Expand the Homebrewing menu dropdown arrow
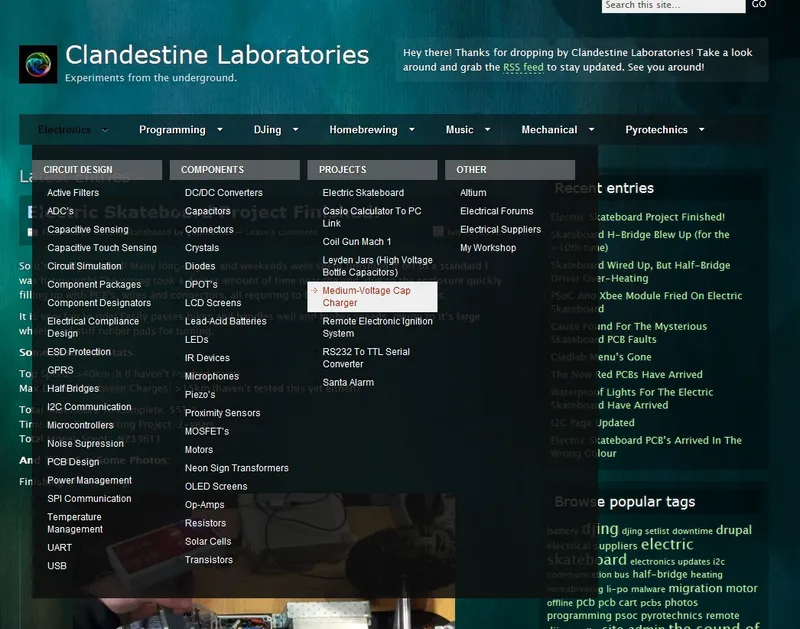800x629 pixels. [410, 130]
